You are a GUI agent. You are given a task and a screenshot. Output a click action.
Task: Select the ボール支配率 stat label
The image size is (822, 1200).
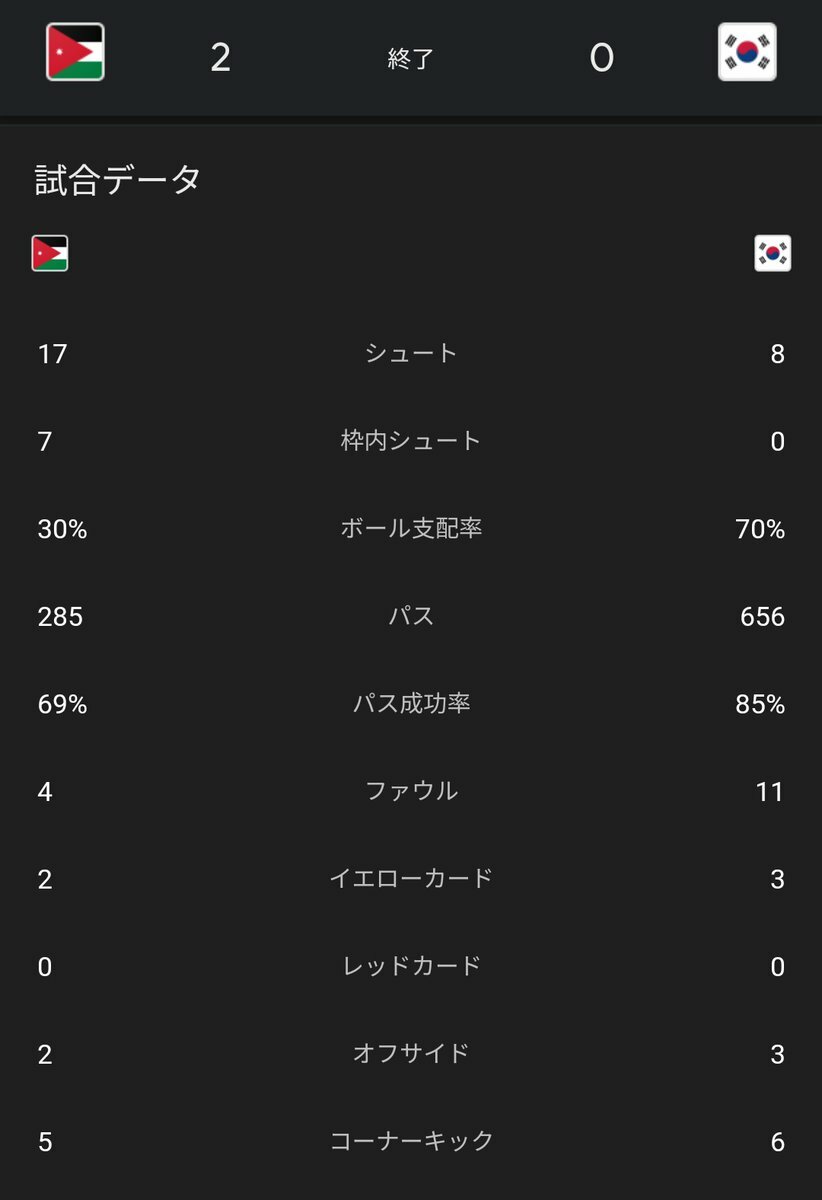click(410, 529)
